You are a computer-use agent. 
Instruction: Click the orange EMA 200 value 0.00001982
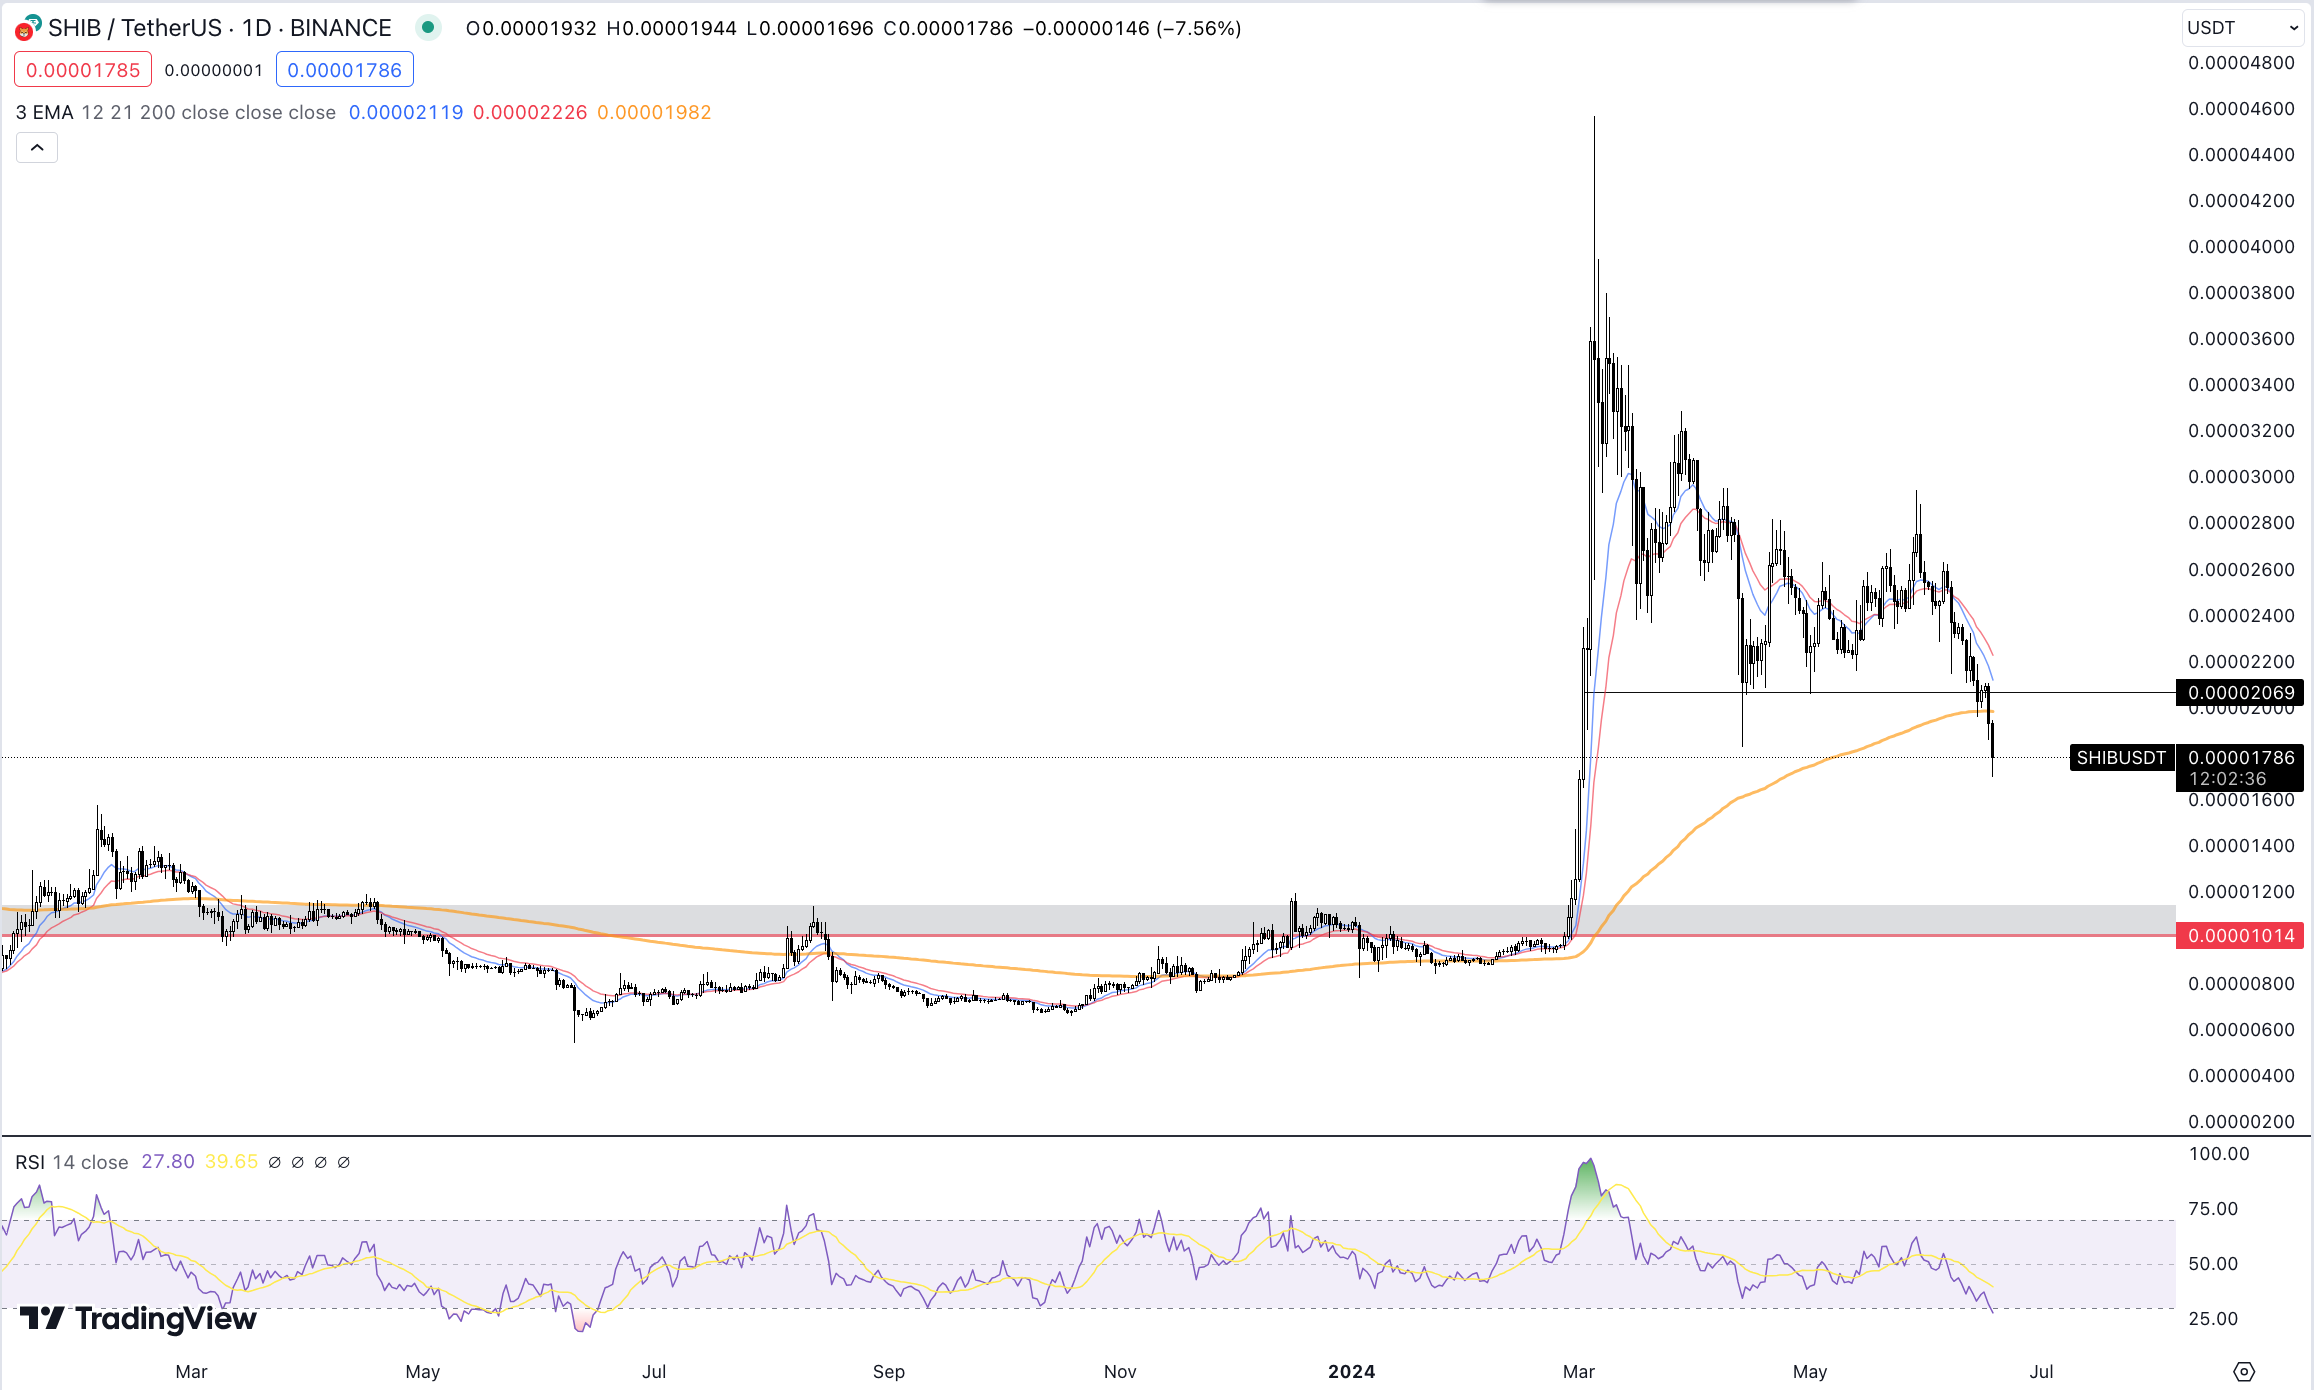coord(654,112)
